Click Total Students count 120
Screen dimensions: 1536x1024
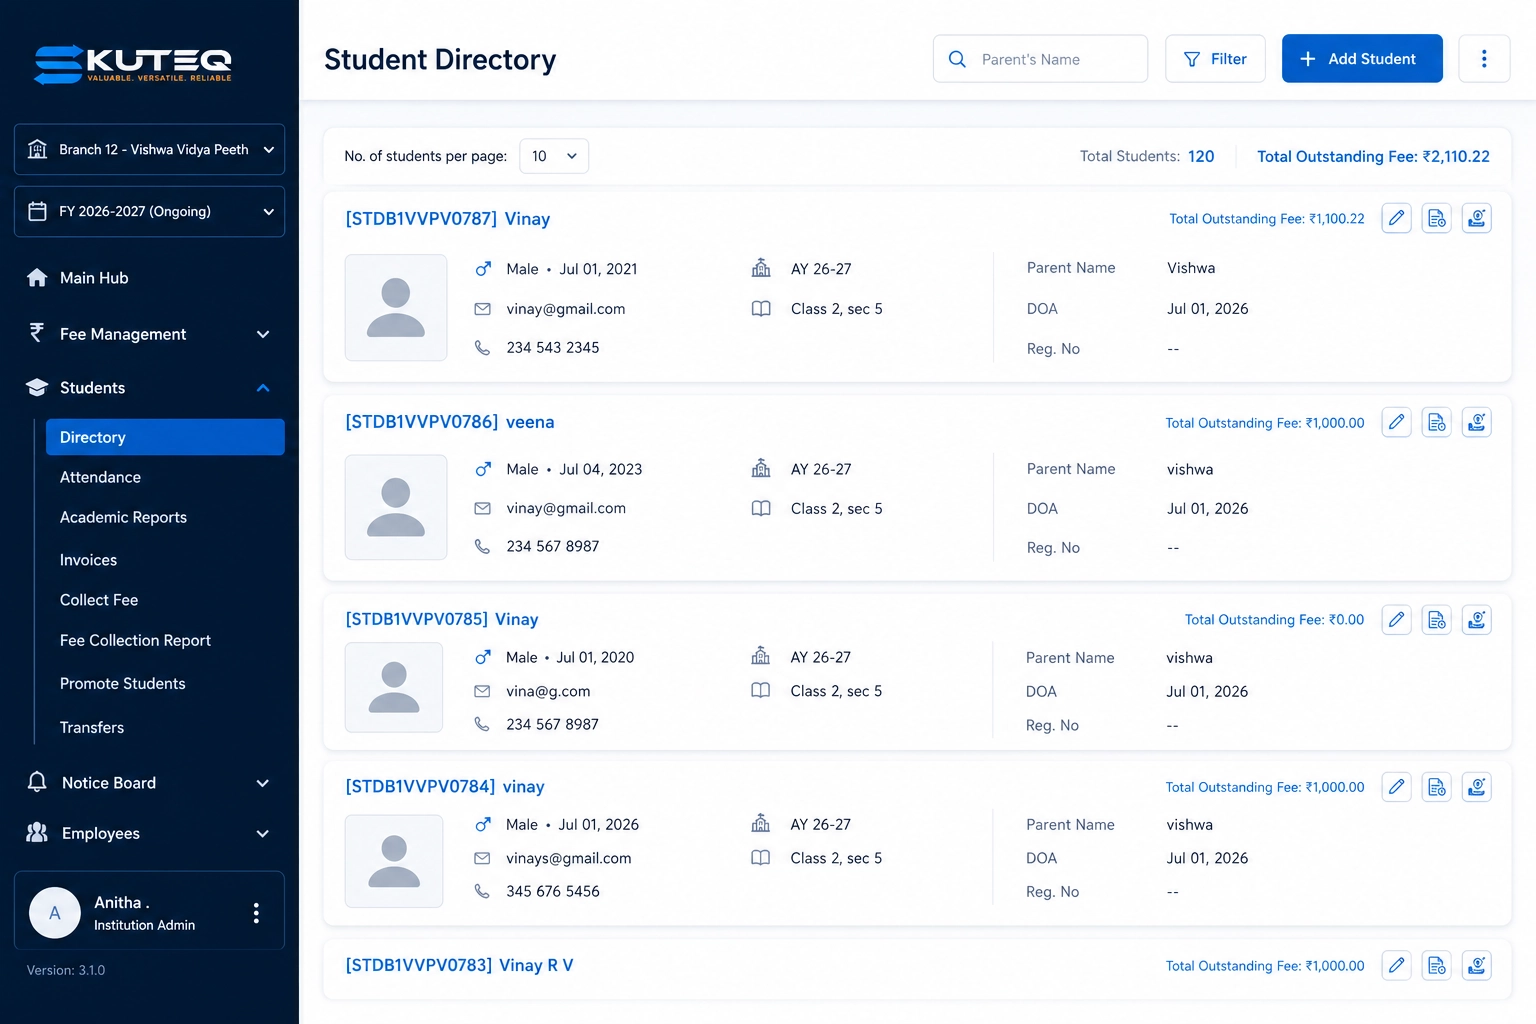[1201, 156]
